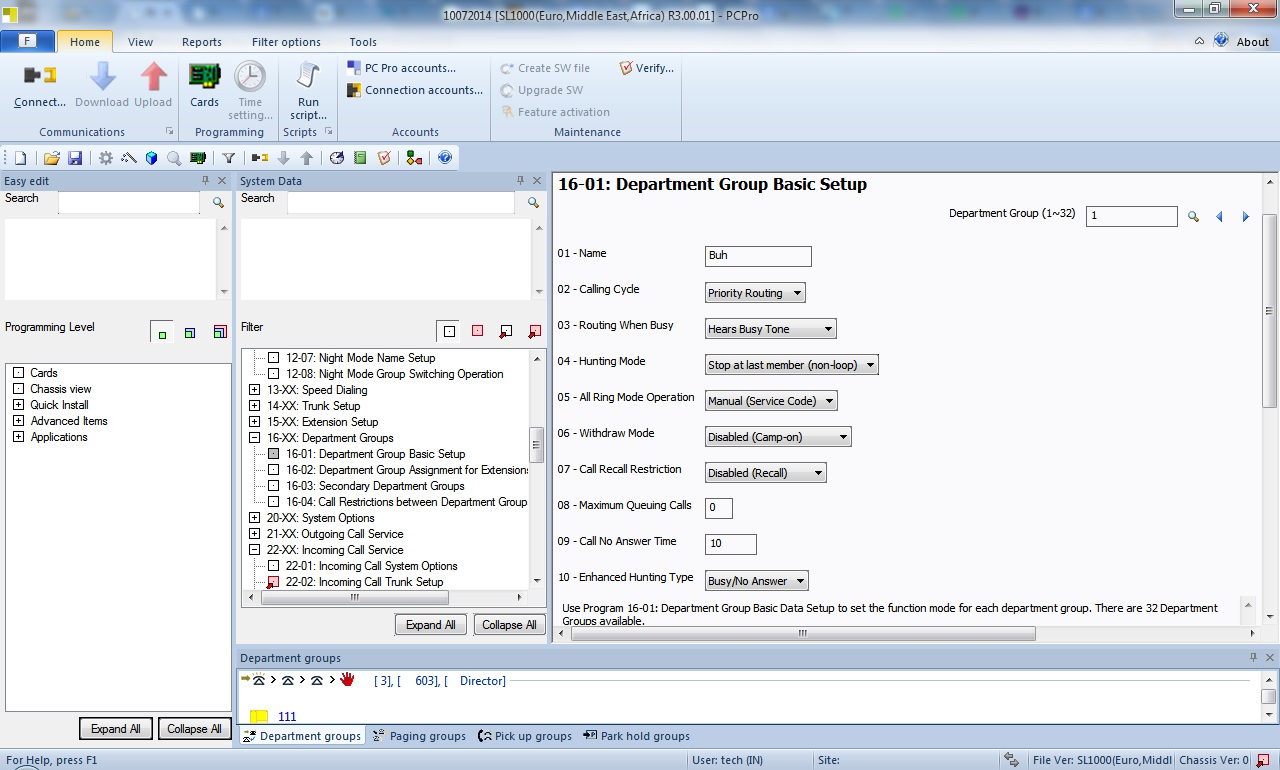Screen dimensions: 1280x770
Task: Click the Easy edit search magnifier icon
Action: coord(218,203)
